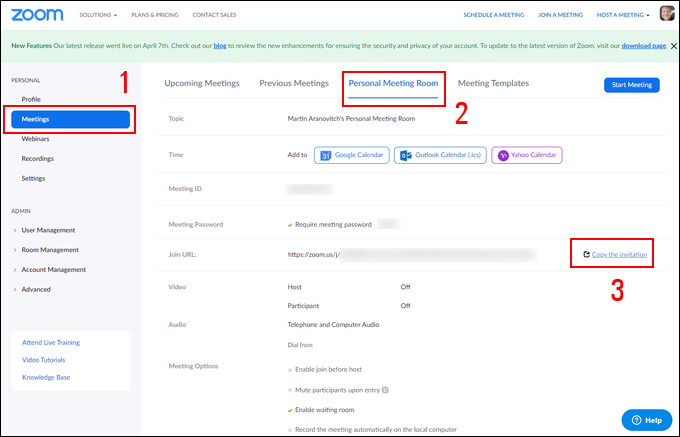The width and height of the screenshot is (680, 437).
Task: Add meeting to Google Calendar
Action: coord(352,155)
